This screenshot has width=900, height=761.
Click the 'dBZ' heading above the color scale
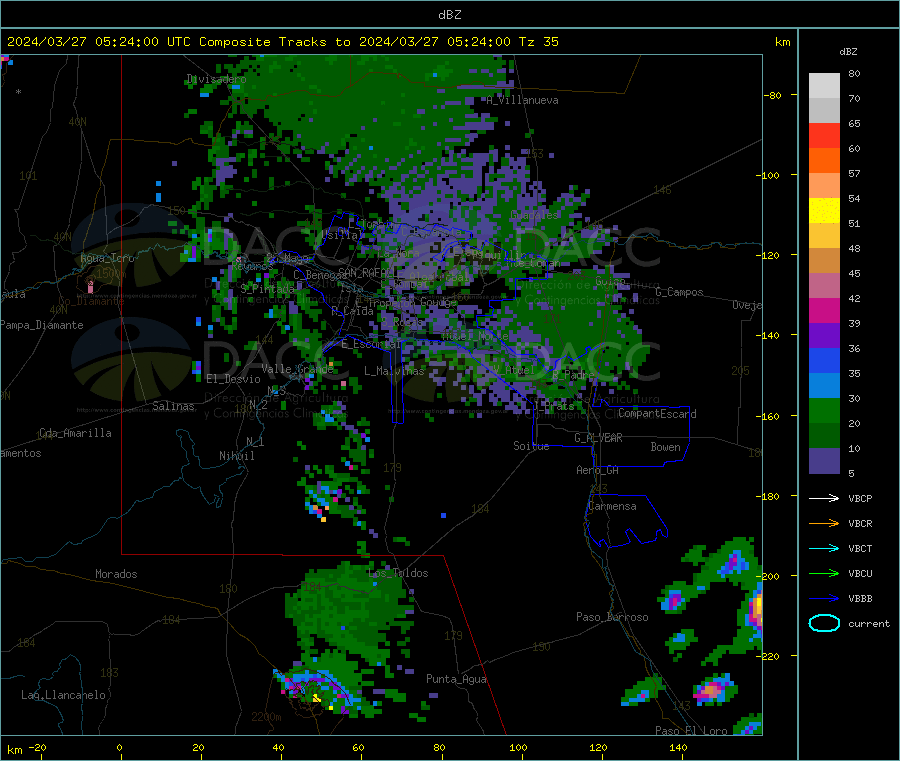(848, 52)
